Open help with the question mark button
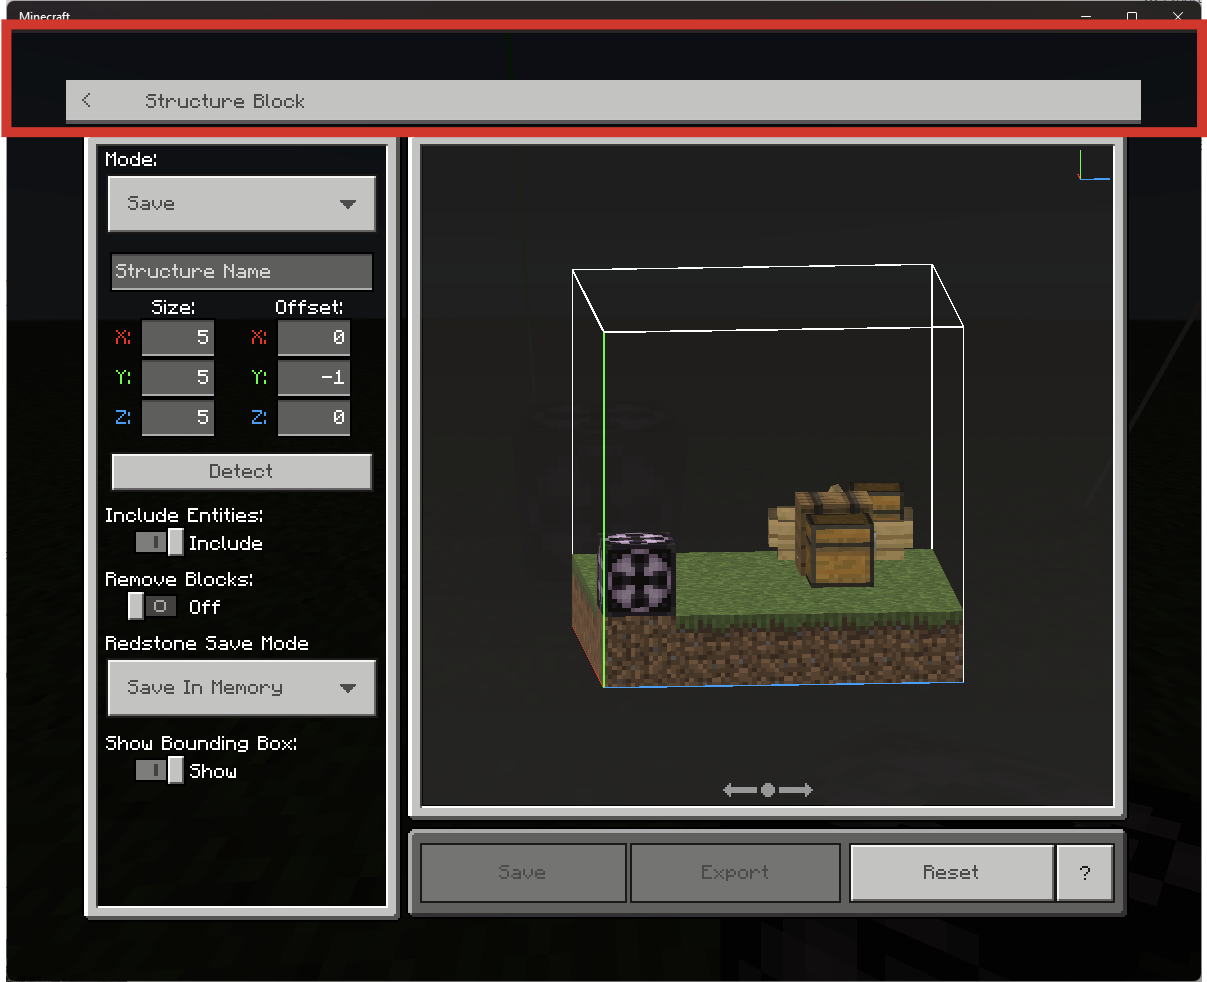Viewport: 1207px width, 982px height. coord(1085,873)
